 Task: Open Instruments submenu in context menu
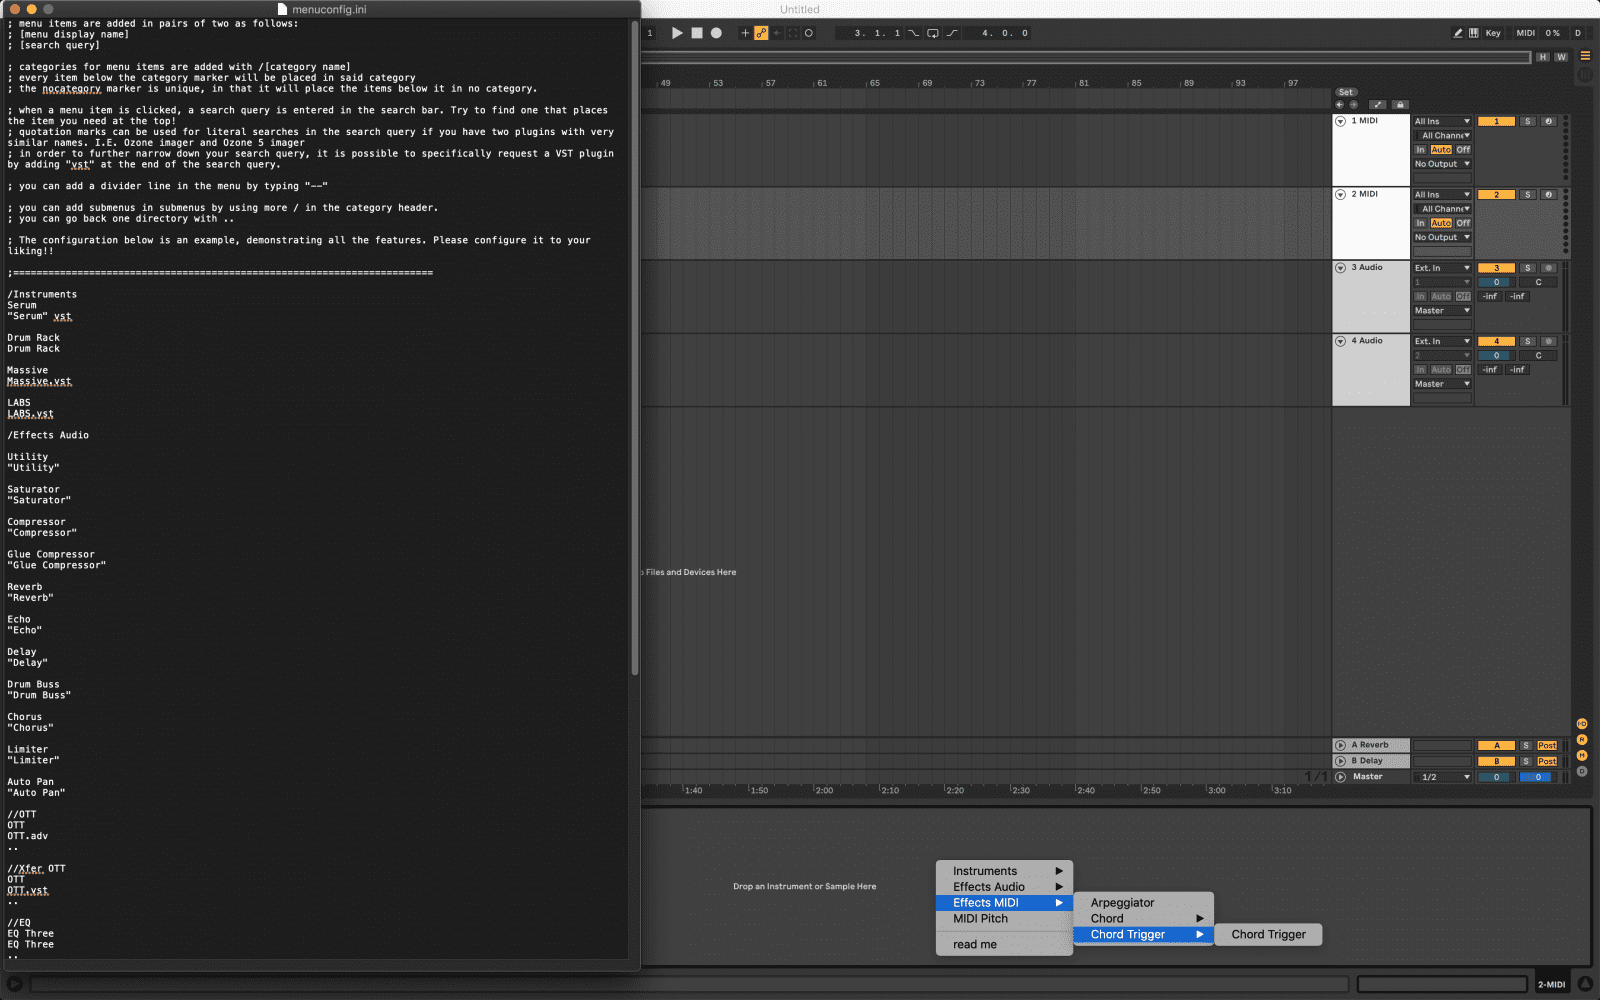1004,871
